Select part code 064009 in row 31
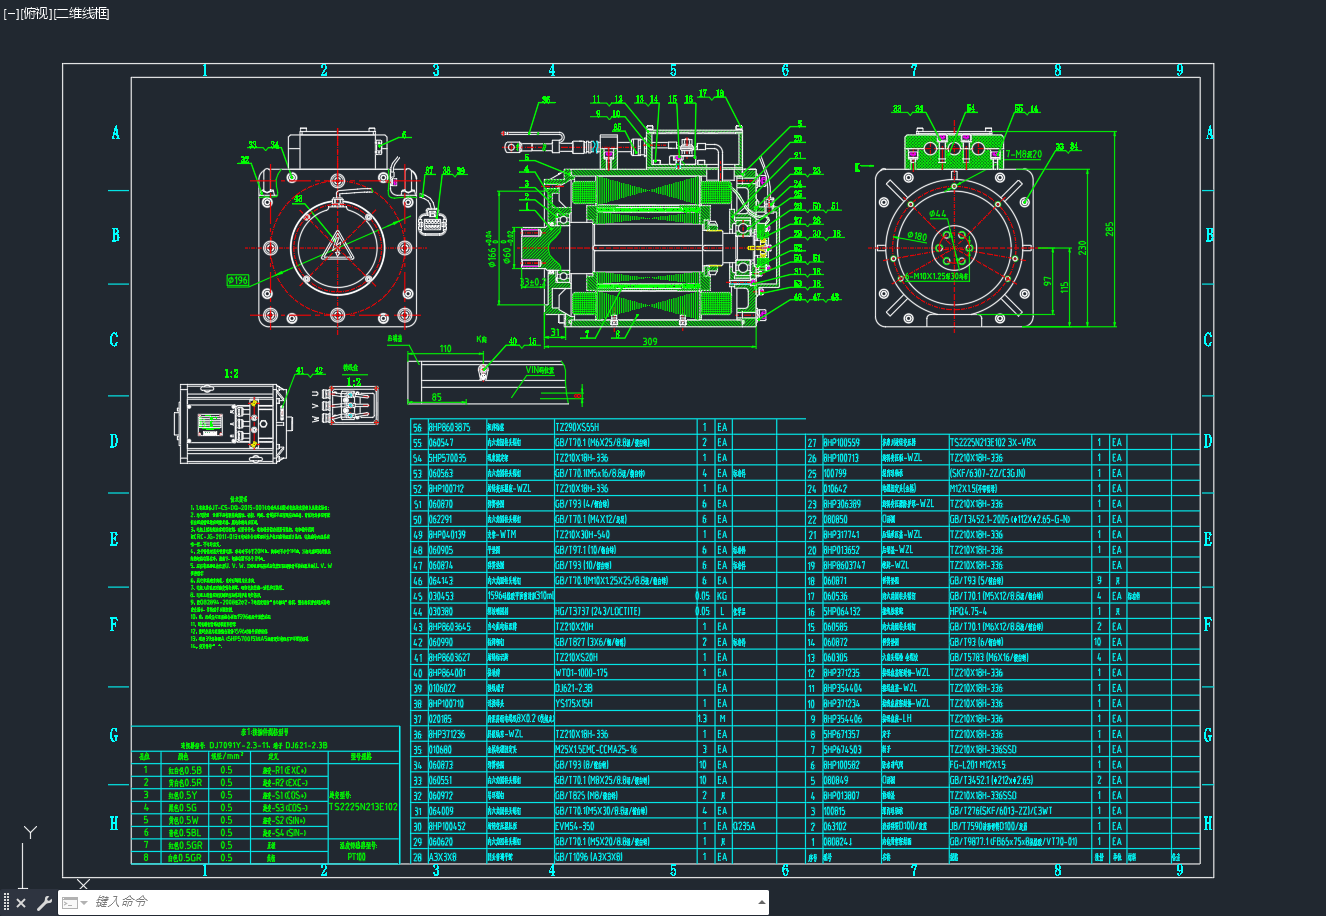 (441, 811)
